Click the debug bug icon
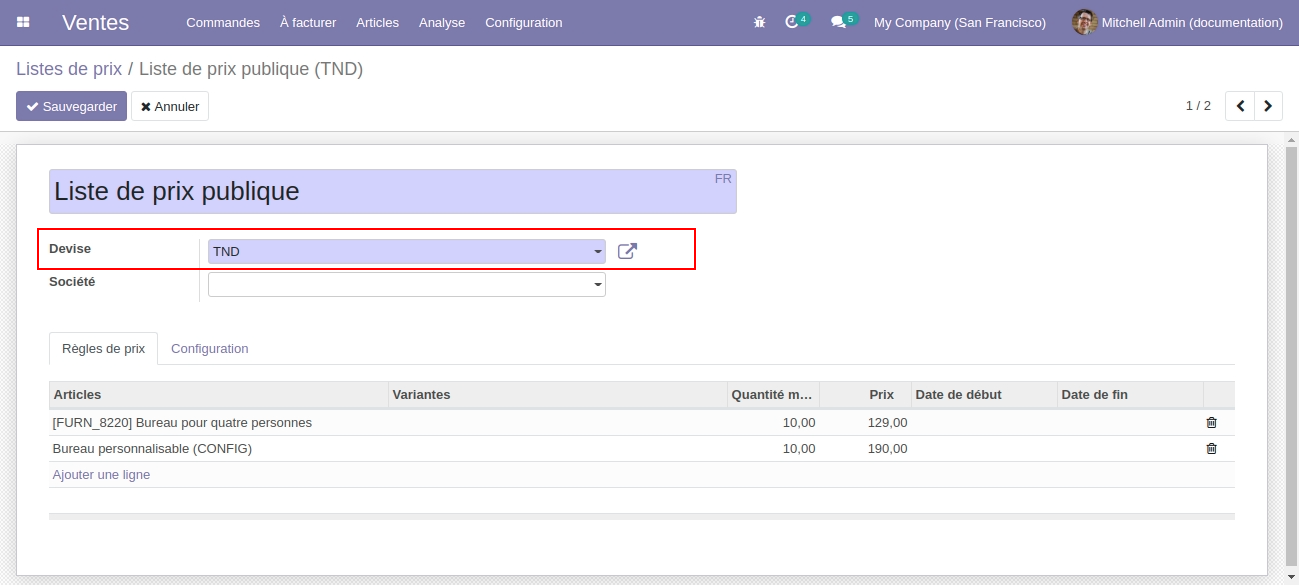The height and width of the screenshot is (585, 1299). (x=759, y=22)
